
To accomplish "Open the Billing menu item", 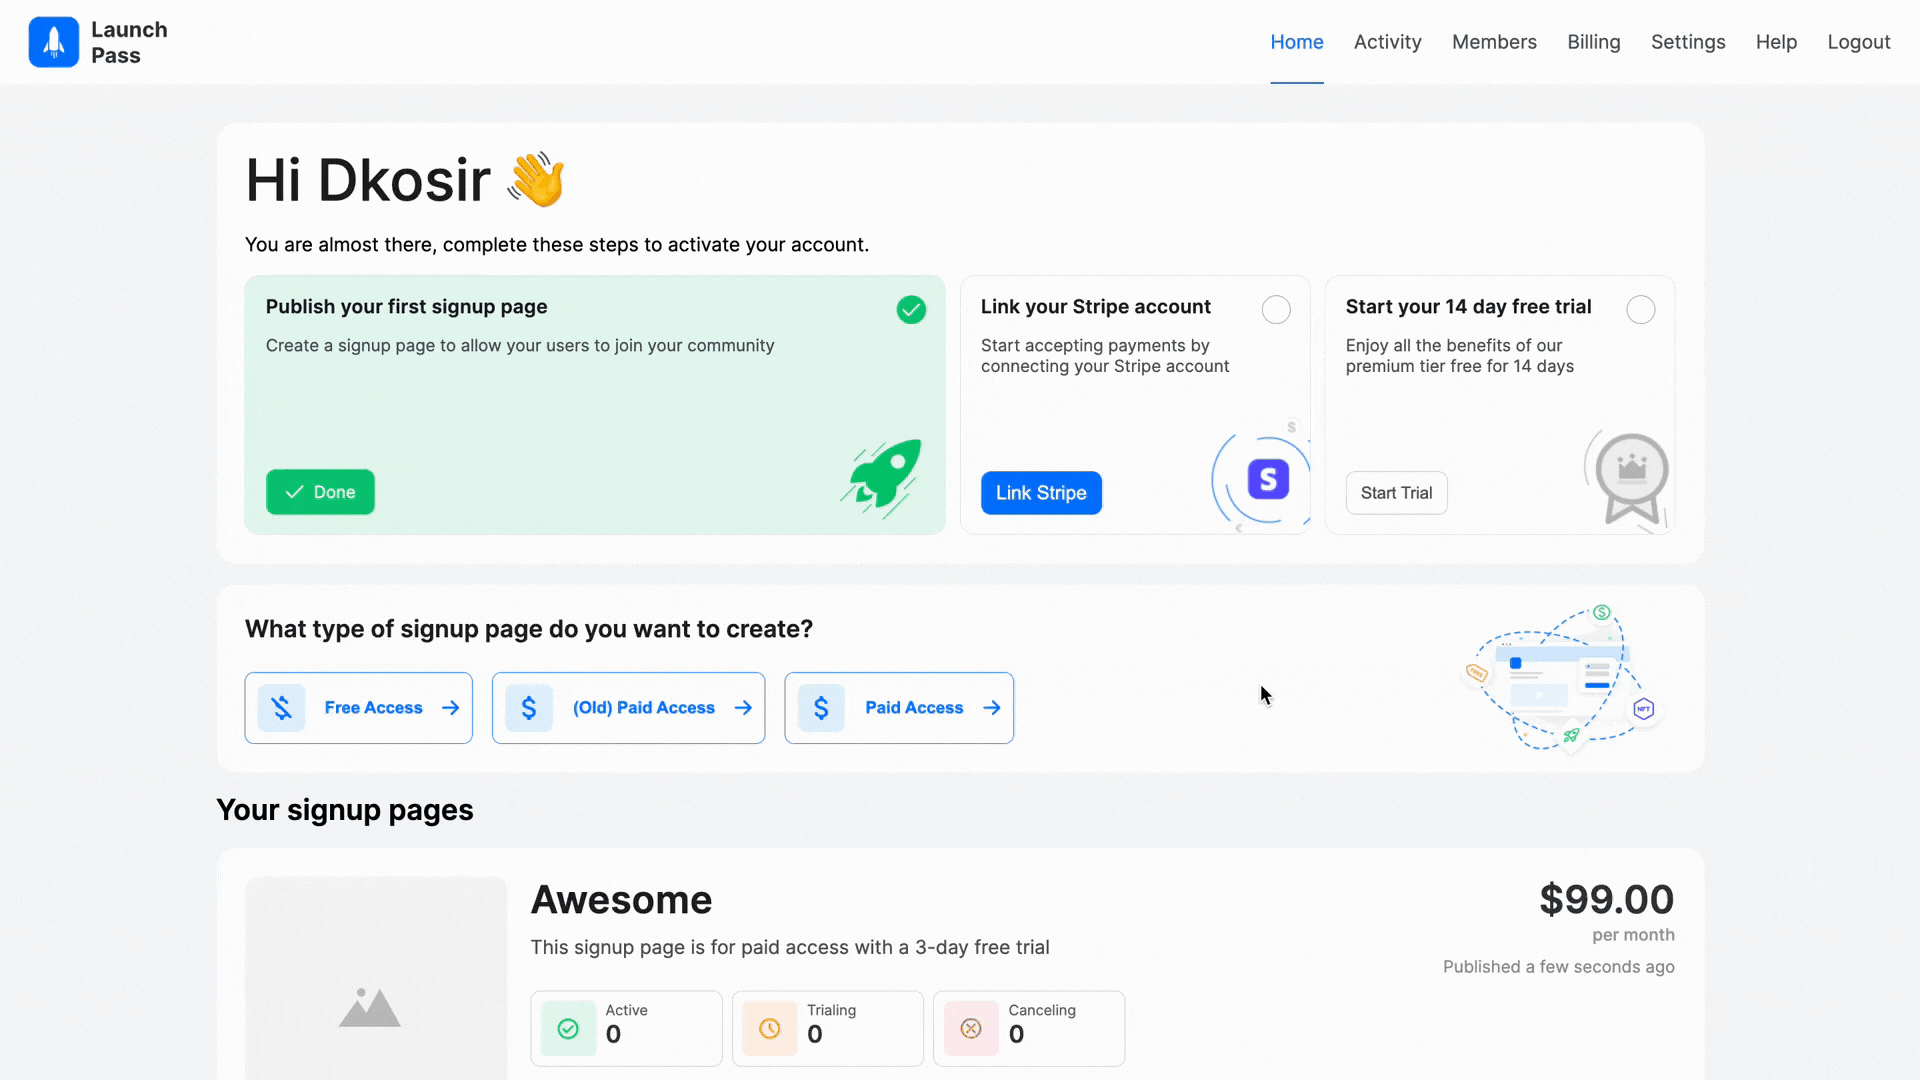I will 1594,41.
